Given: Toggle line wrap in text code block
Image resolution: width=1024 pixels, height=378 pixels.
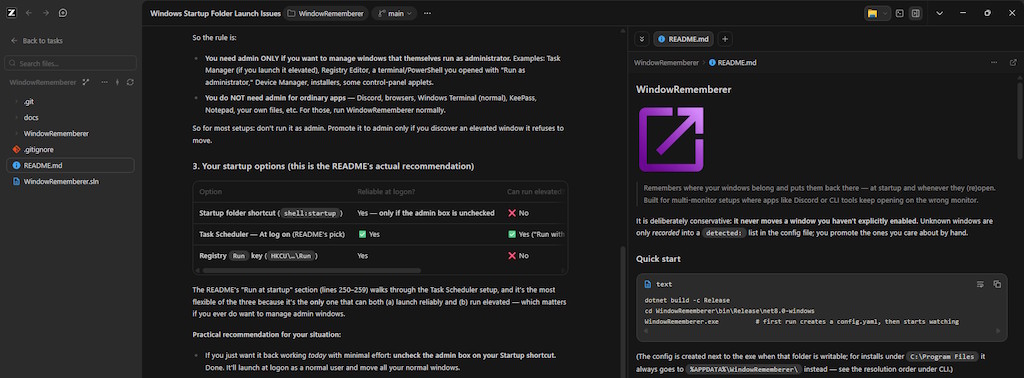Looking at the screenshot, I should [x=980, y=284].
